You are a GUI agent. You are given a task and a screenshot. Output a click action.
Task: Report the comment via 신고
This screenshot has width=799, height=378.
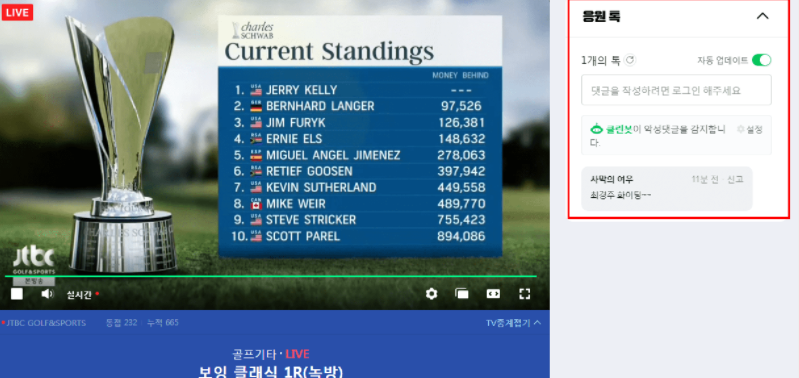pyautogui.click(x=735, y=179)
